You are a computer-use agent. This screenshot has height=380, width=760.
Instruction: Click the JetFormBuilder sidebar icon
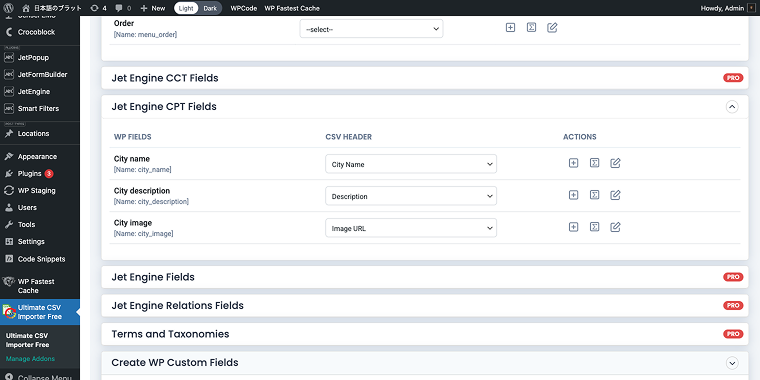[9, 75]
